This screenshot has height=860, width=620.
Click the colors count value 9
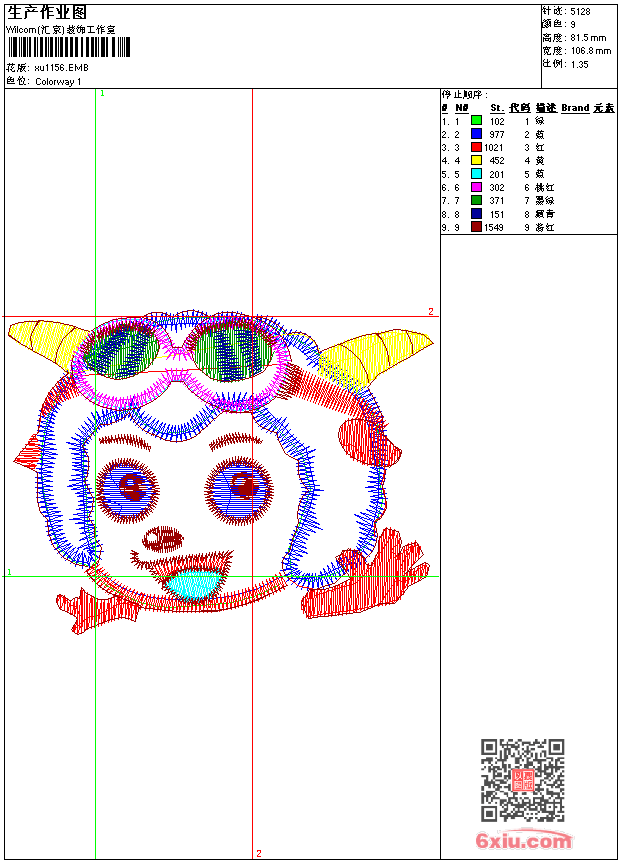pyautogui.click(x=573, y=25)
